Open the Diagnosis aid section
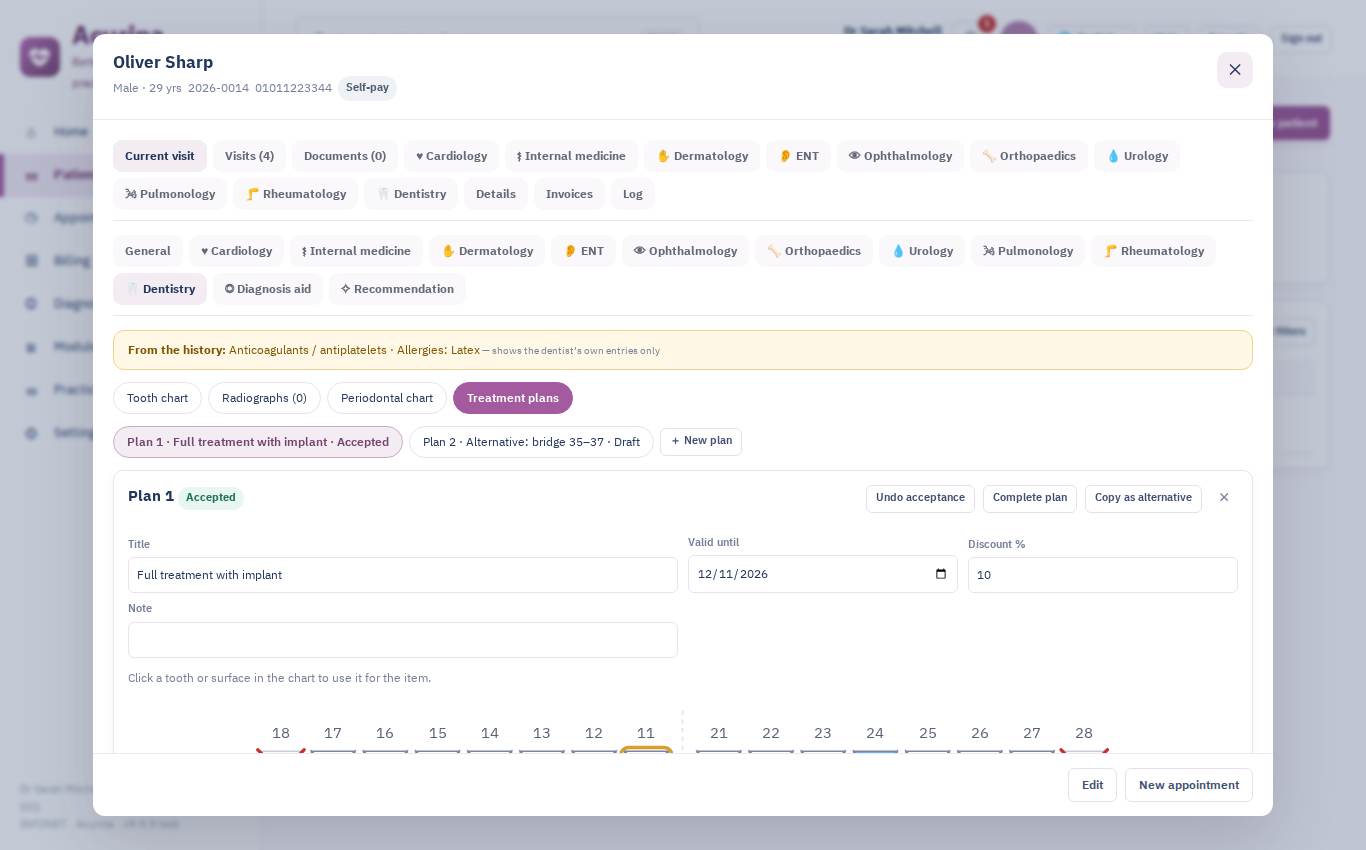Screen dimensions: 1366x850 pyautogui.click(x=268, y=289)
